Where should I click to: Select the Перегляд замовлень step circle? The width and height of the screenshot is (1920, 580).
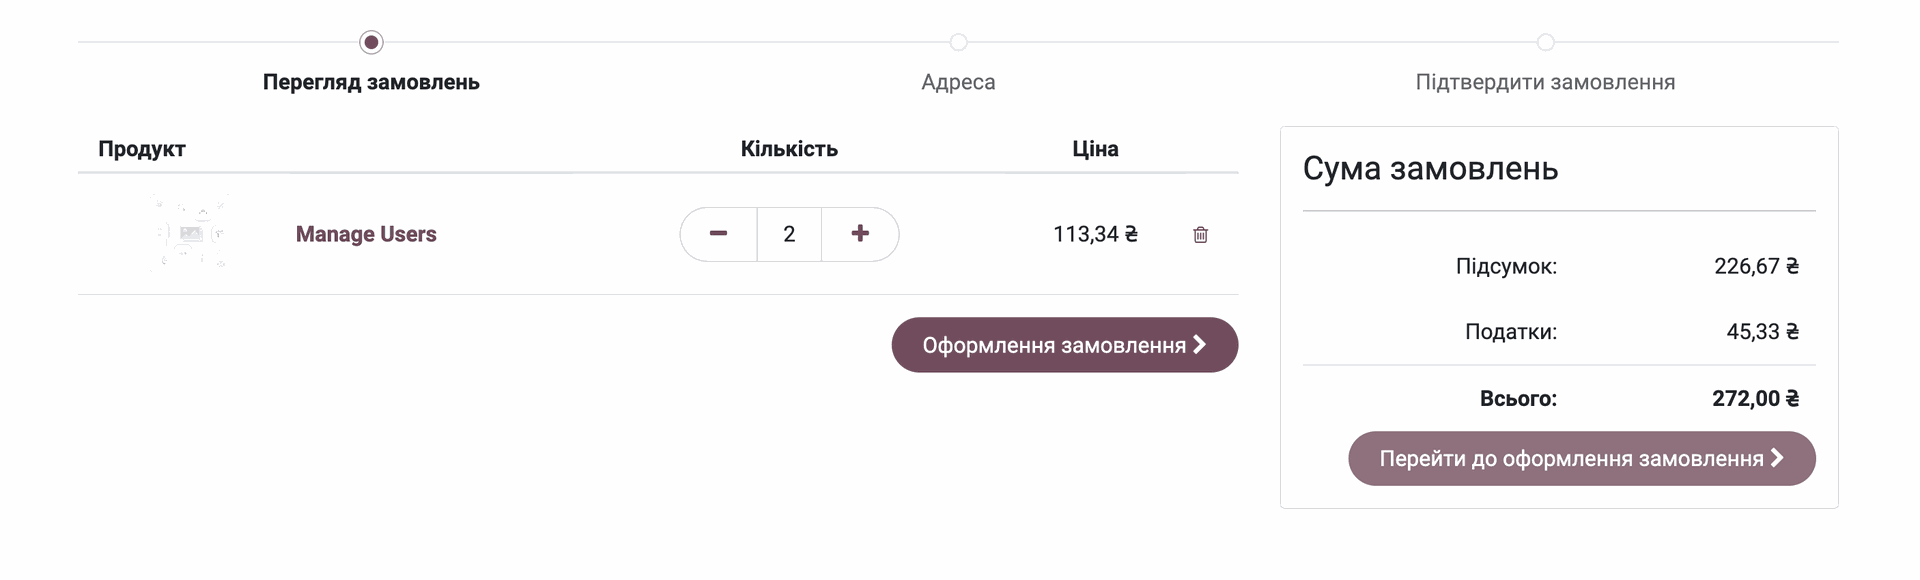coord(371,42)
